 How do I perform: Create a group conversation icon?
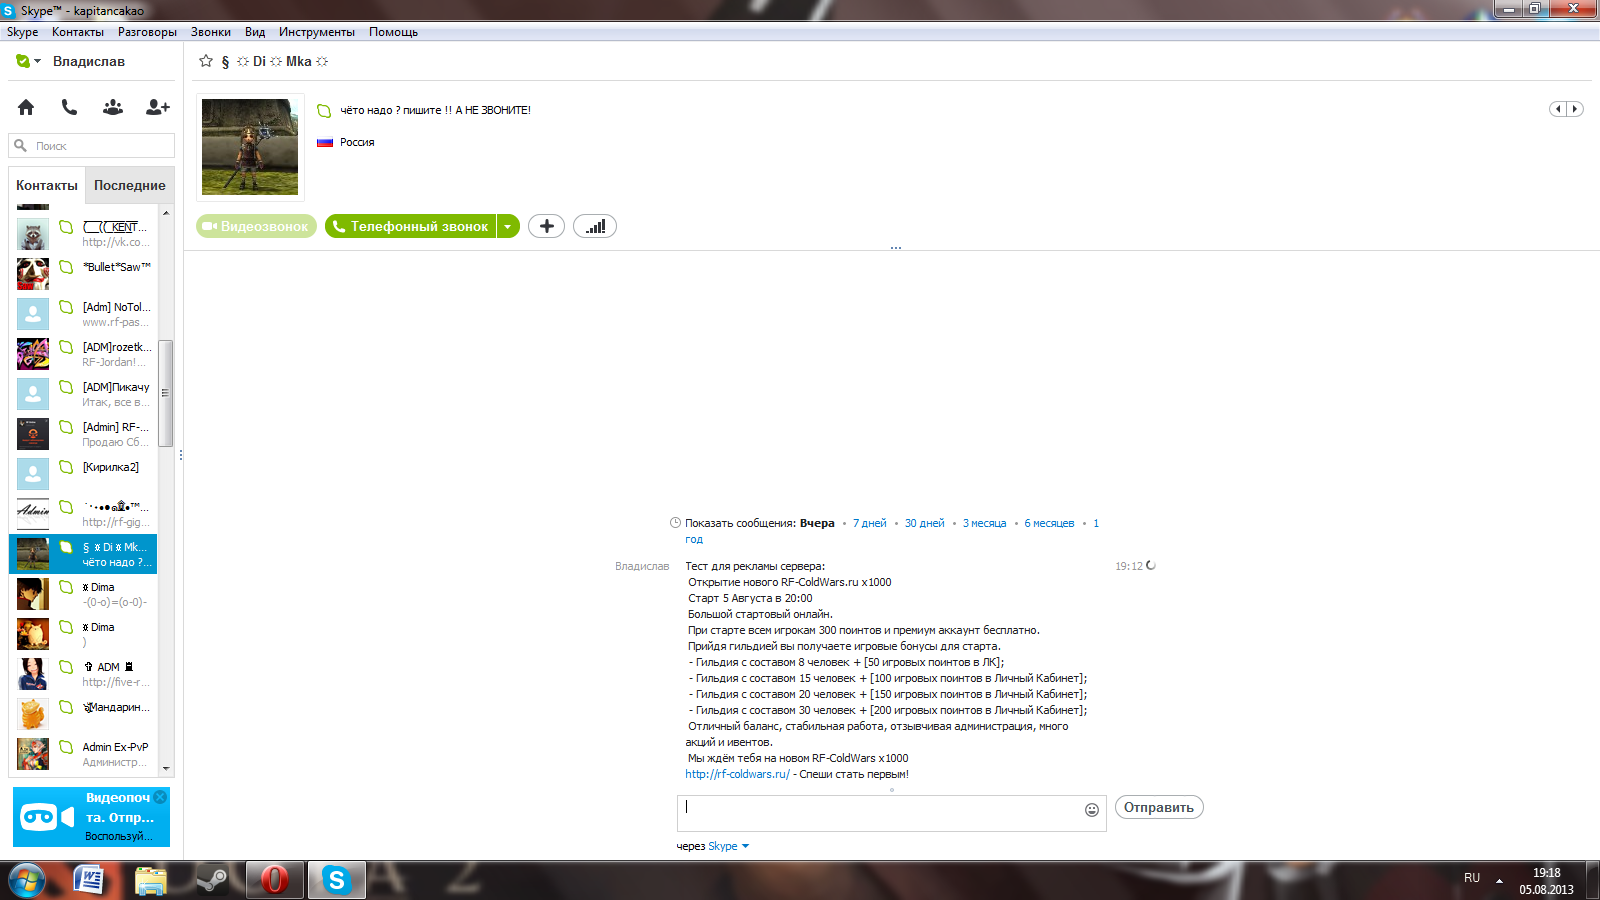coord(113,107)
